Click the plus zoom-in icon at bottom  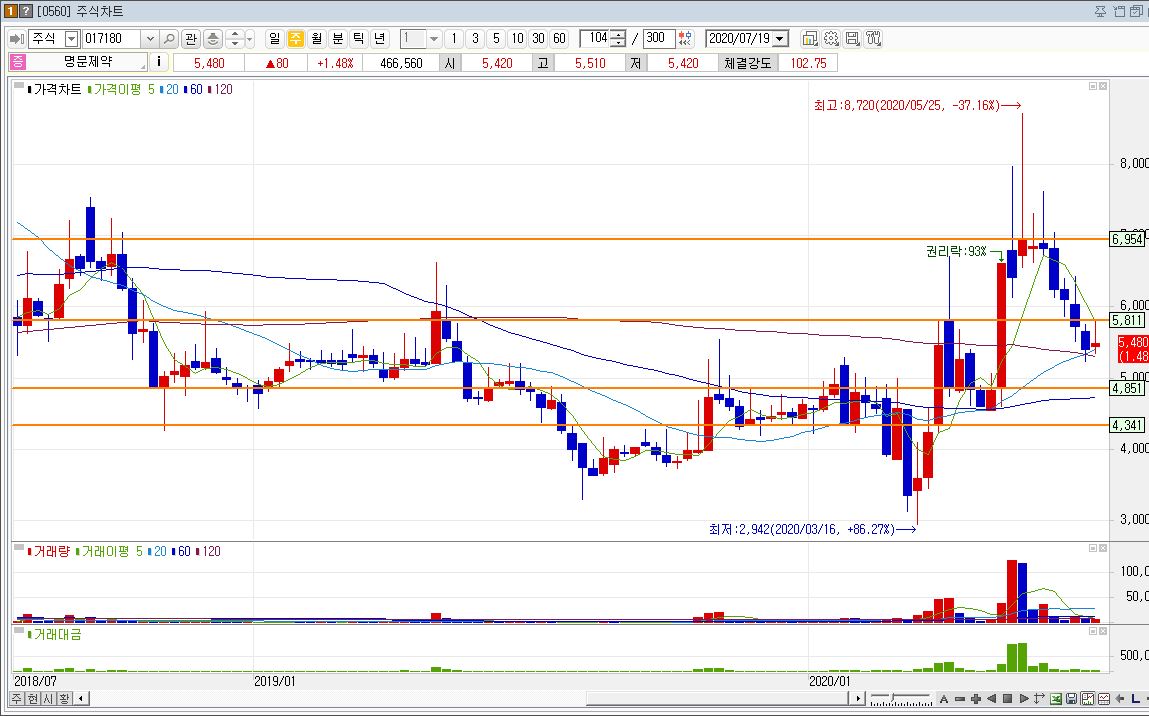pos(976,699)
